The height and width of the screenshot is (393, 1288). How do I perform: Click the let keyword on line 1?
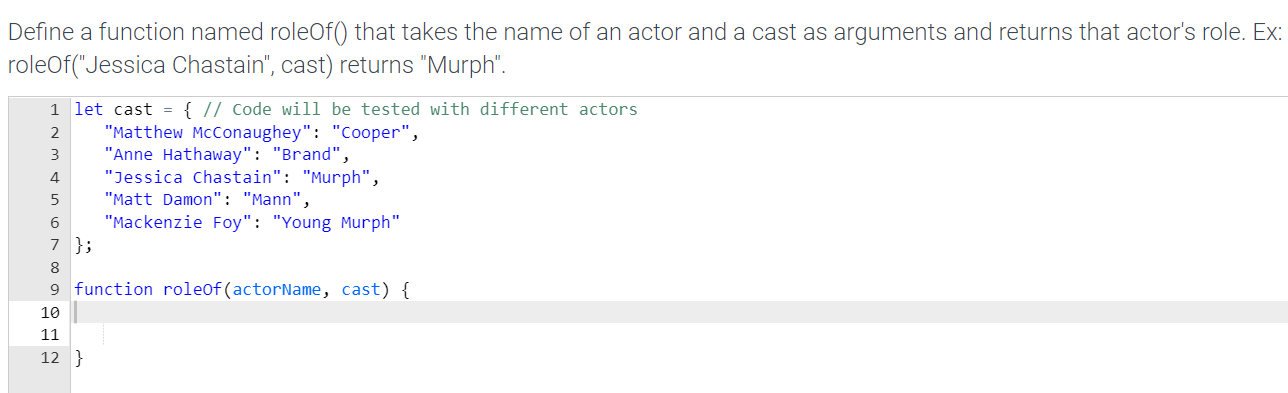89,109
